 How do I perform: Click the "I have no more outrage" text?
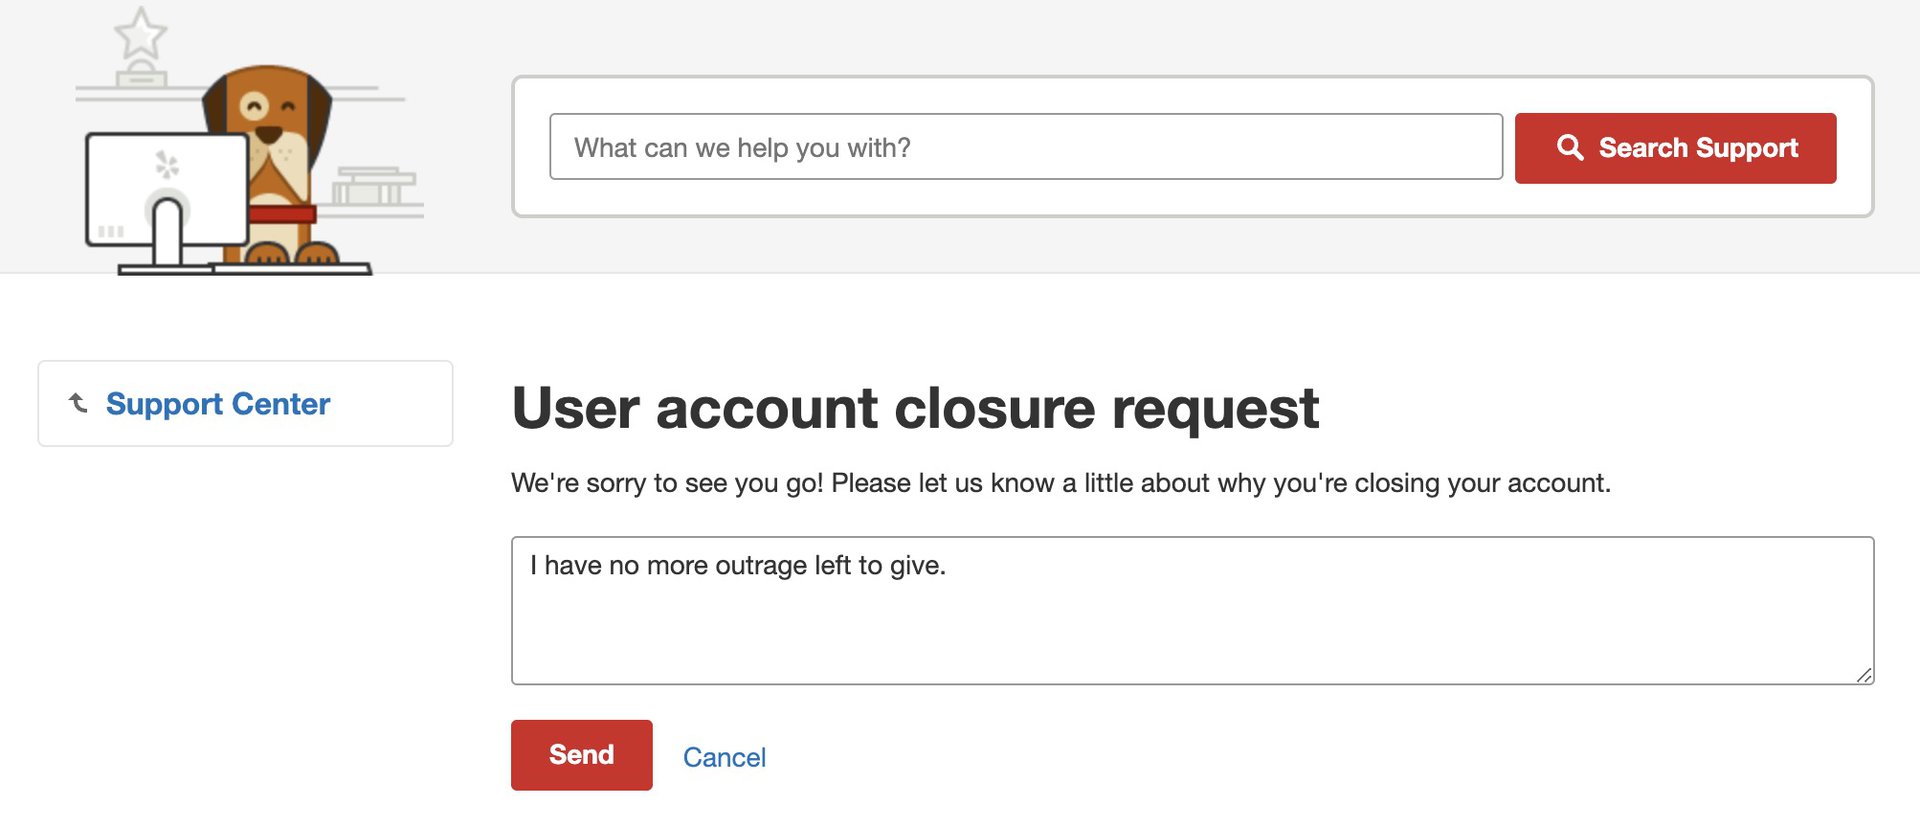[x=738, y=566]
